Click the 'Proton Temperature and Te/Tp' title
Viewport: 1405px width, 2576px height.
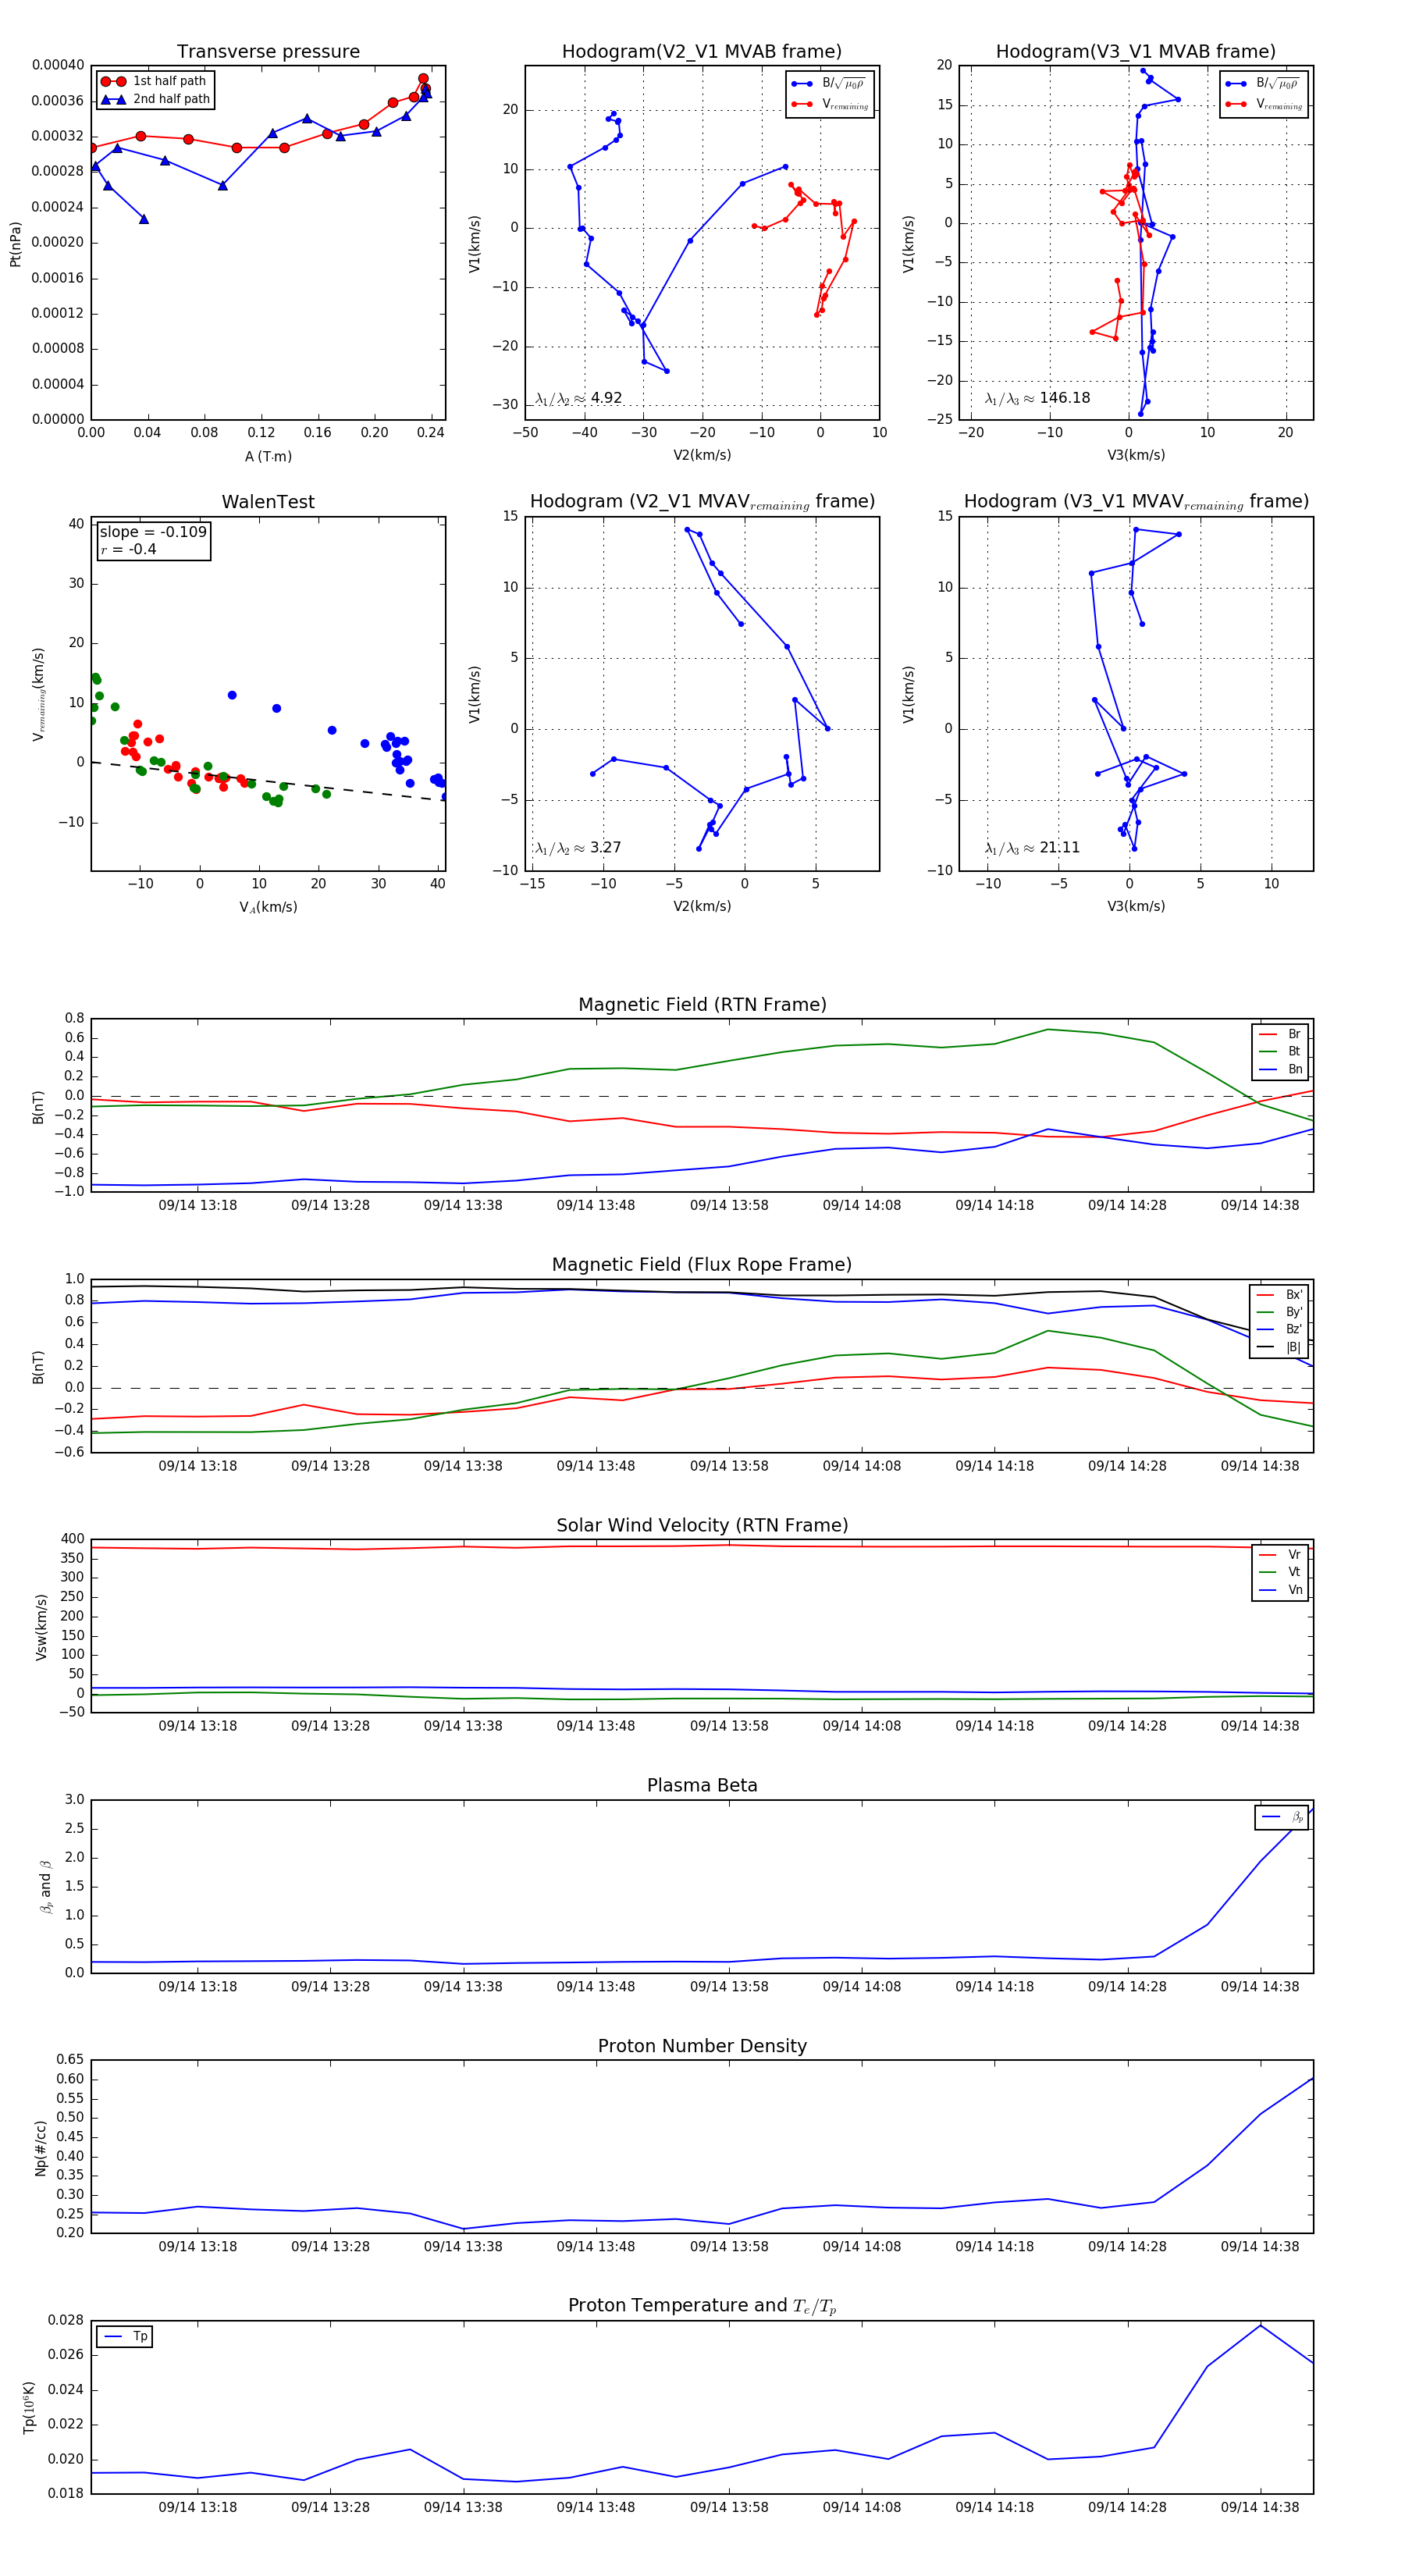pos(702,2306)
